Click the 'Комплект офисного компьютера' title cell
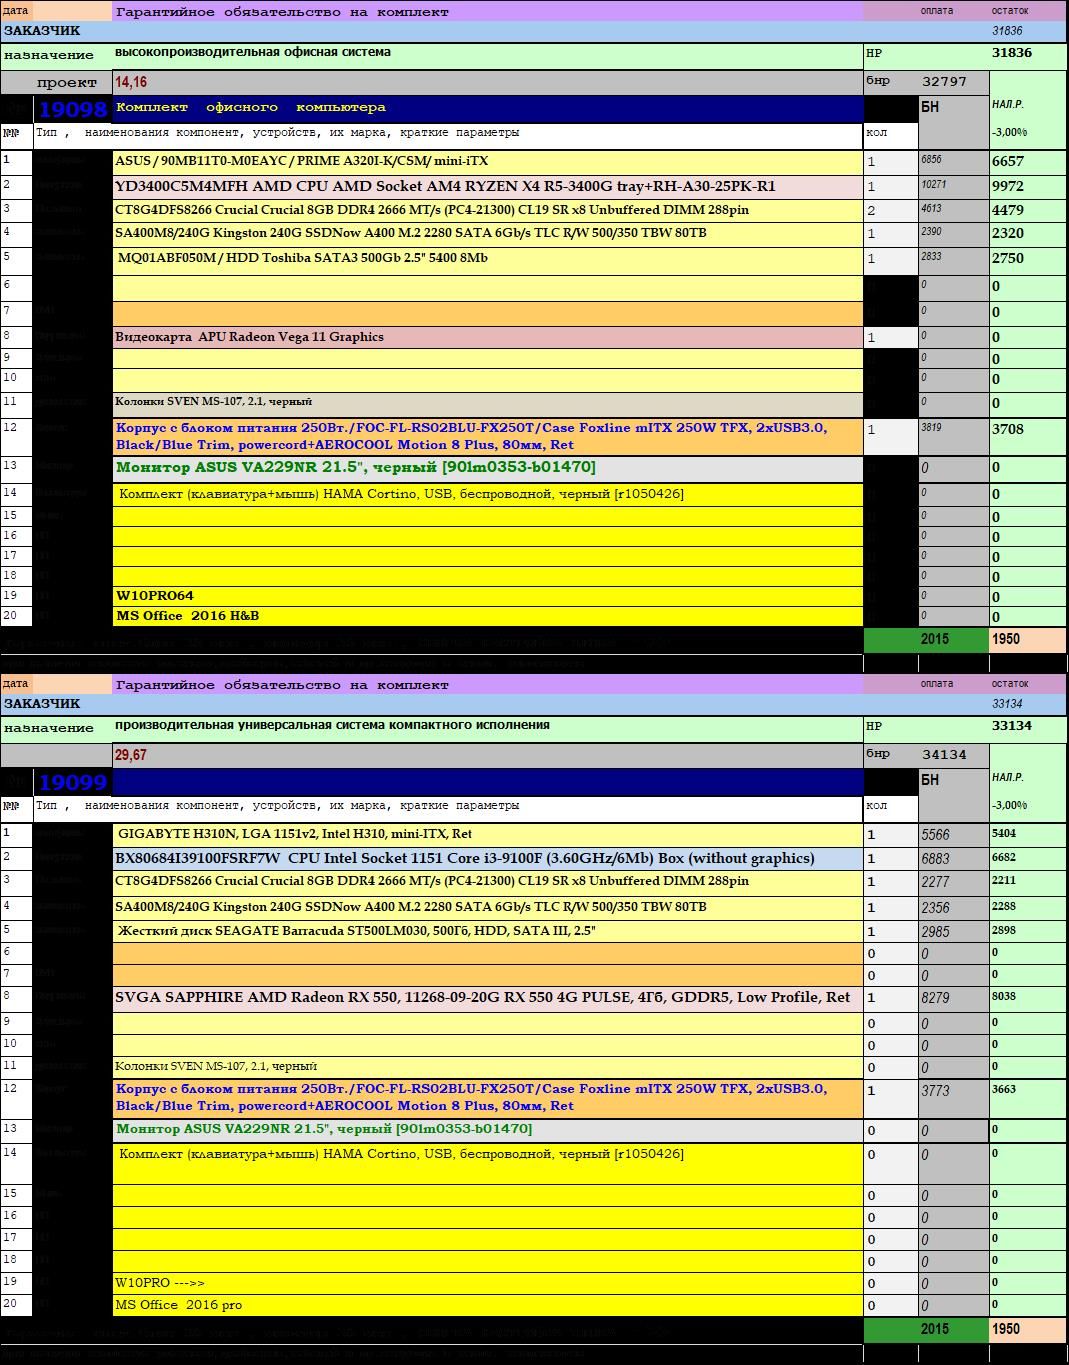 coord(488,108)
